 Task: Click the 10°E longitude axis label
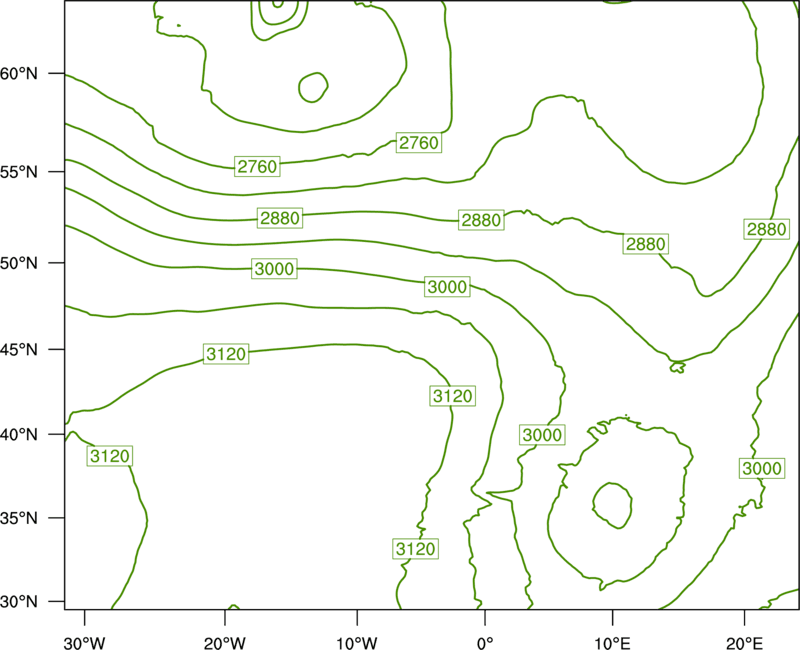coord(612,643)
